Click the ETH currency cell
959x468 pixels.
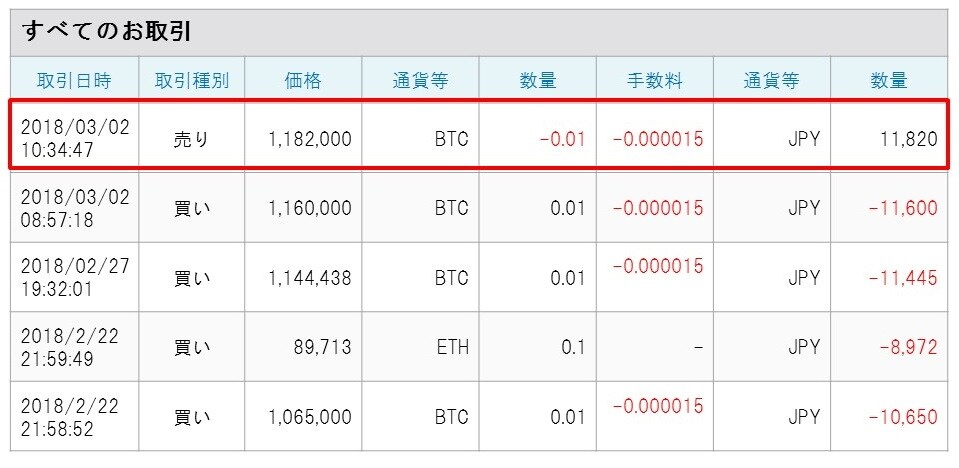[x=450, y=348]
